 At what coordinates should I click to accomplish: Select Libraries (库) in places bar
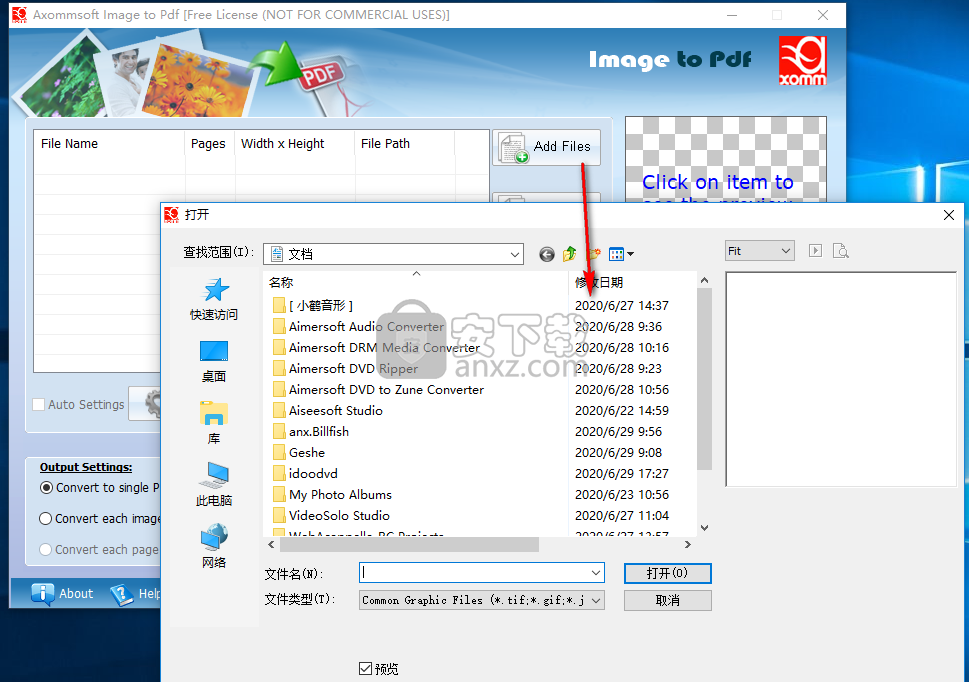214,423
